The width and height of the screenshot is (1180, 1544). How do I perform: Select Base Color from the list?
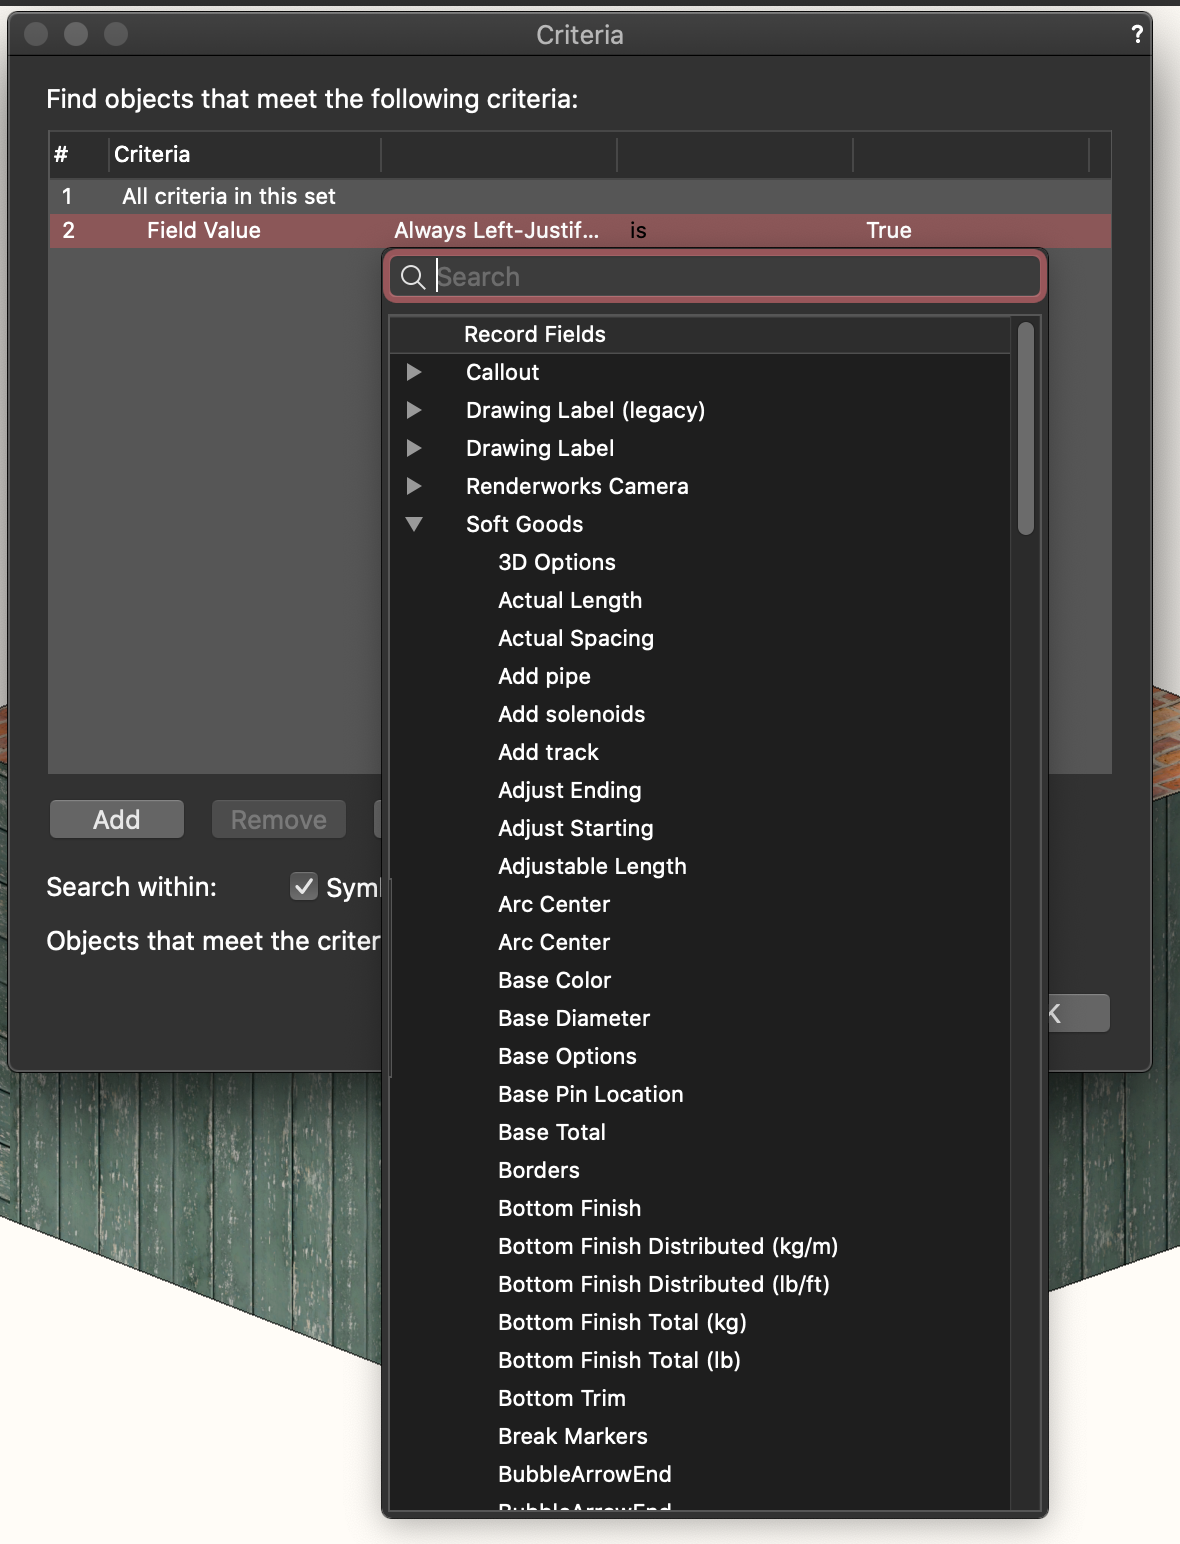[554, 981]
